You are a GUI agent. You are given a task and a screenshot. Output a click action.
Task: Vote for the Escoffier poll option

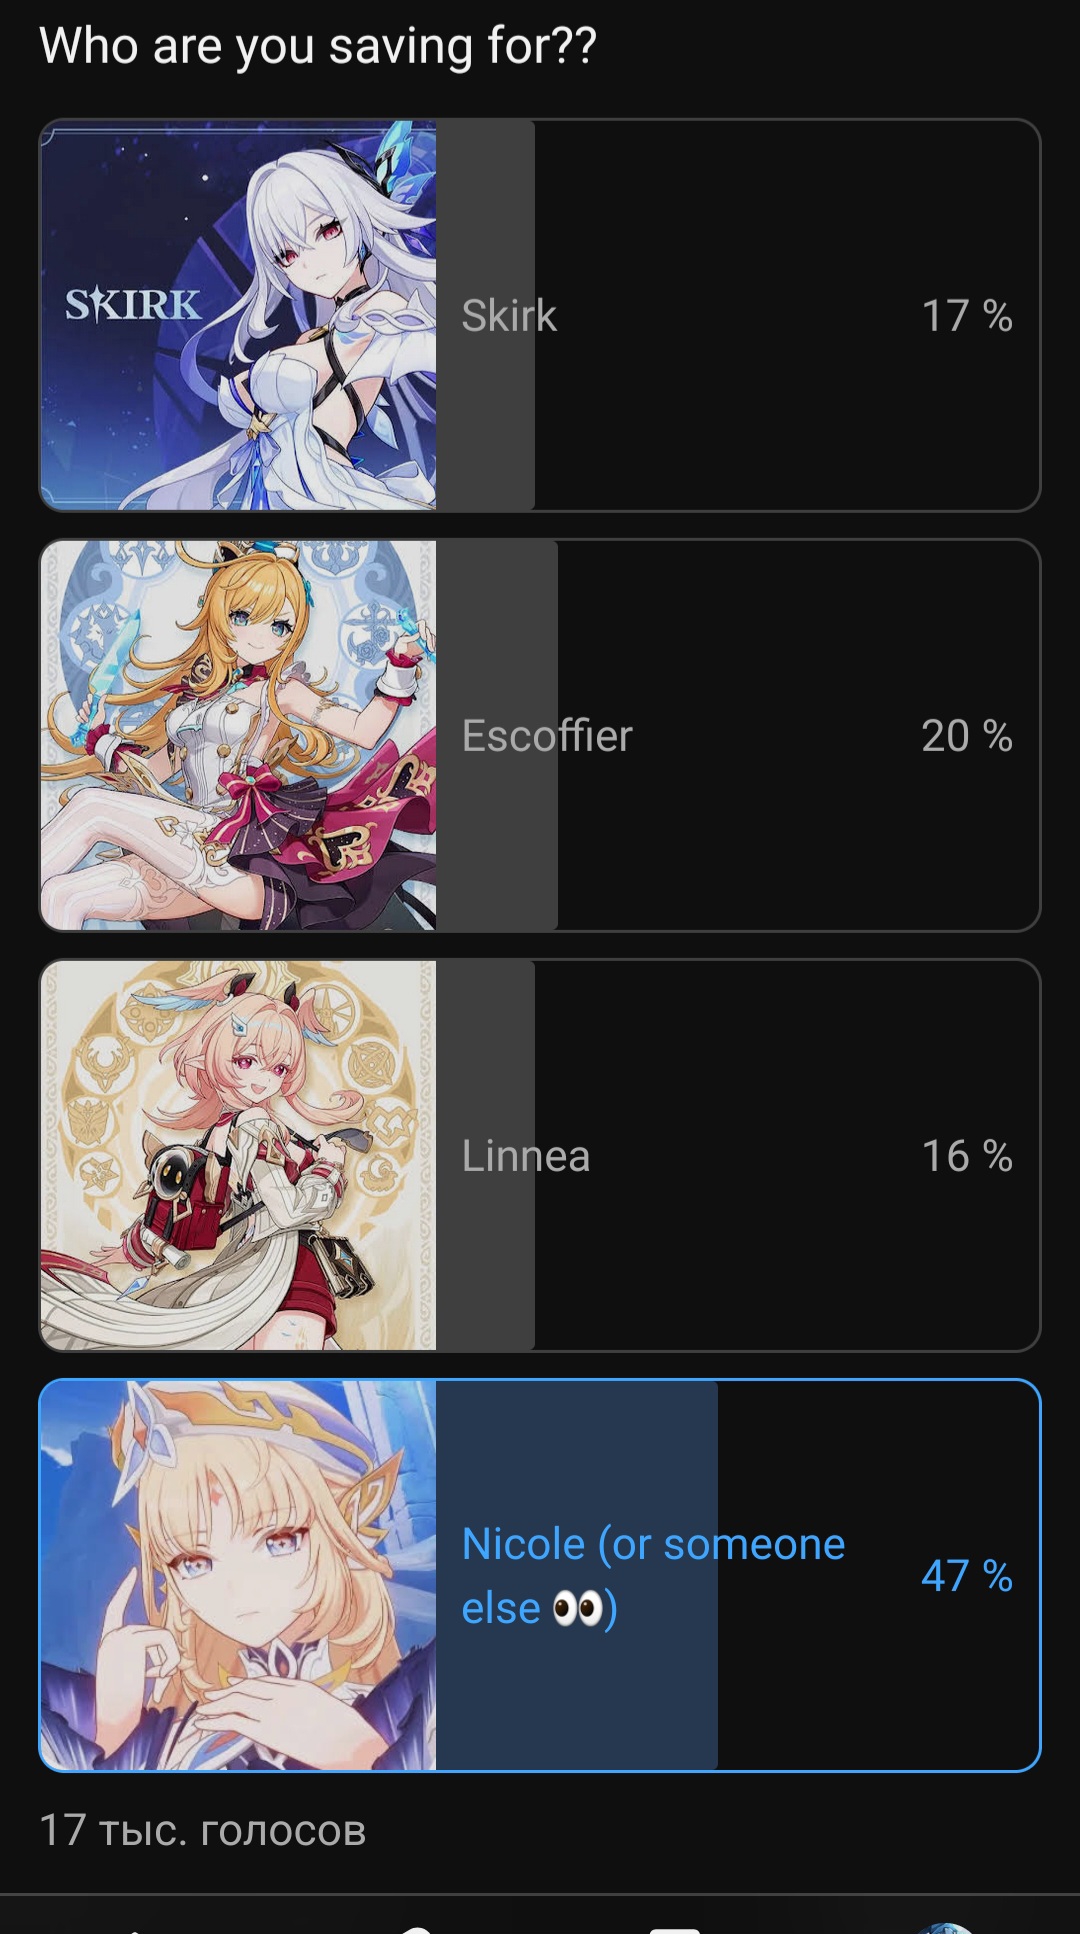click(540, 735)
